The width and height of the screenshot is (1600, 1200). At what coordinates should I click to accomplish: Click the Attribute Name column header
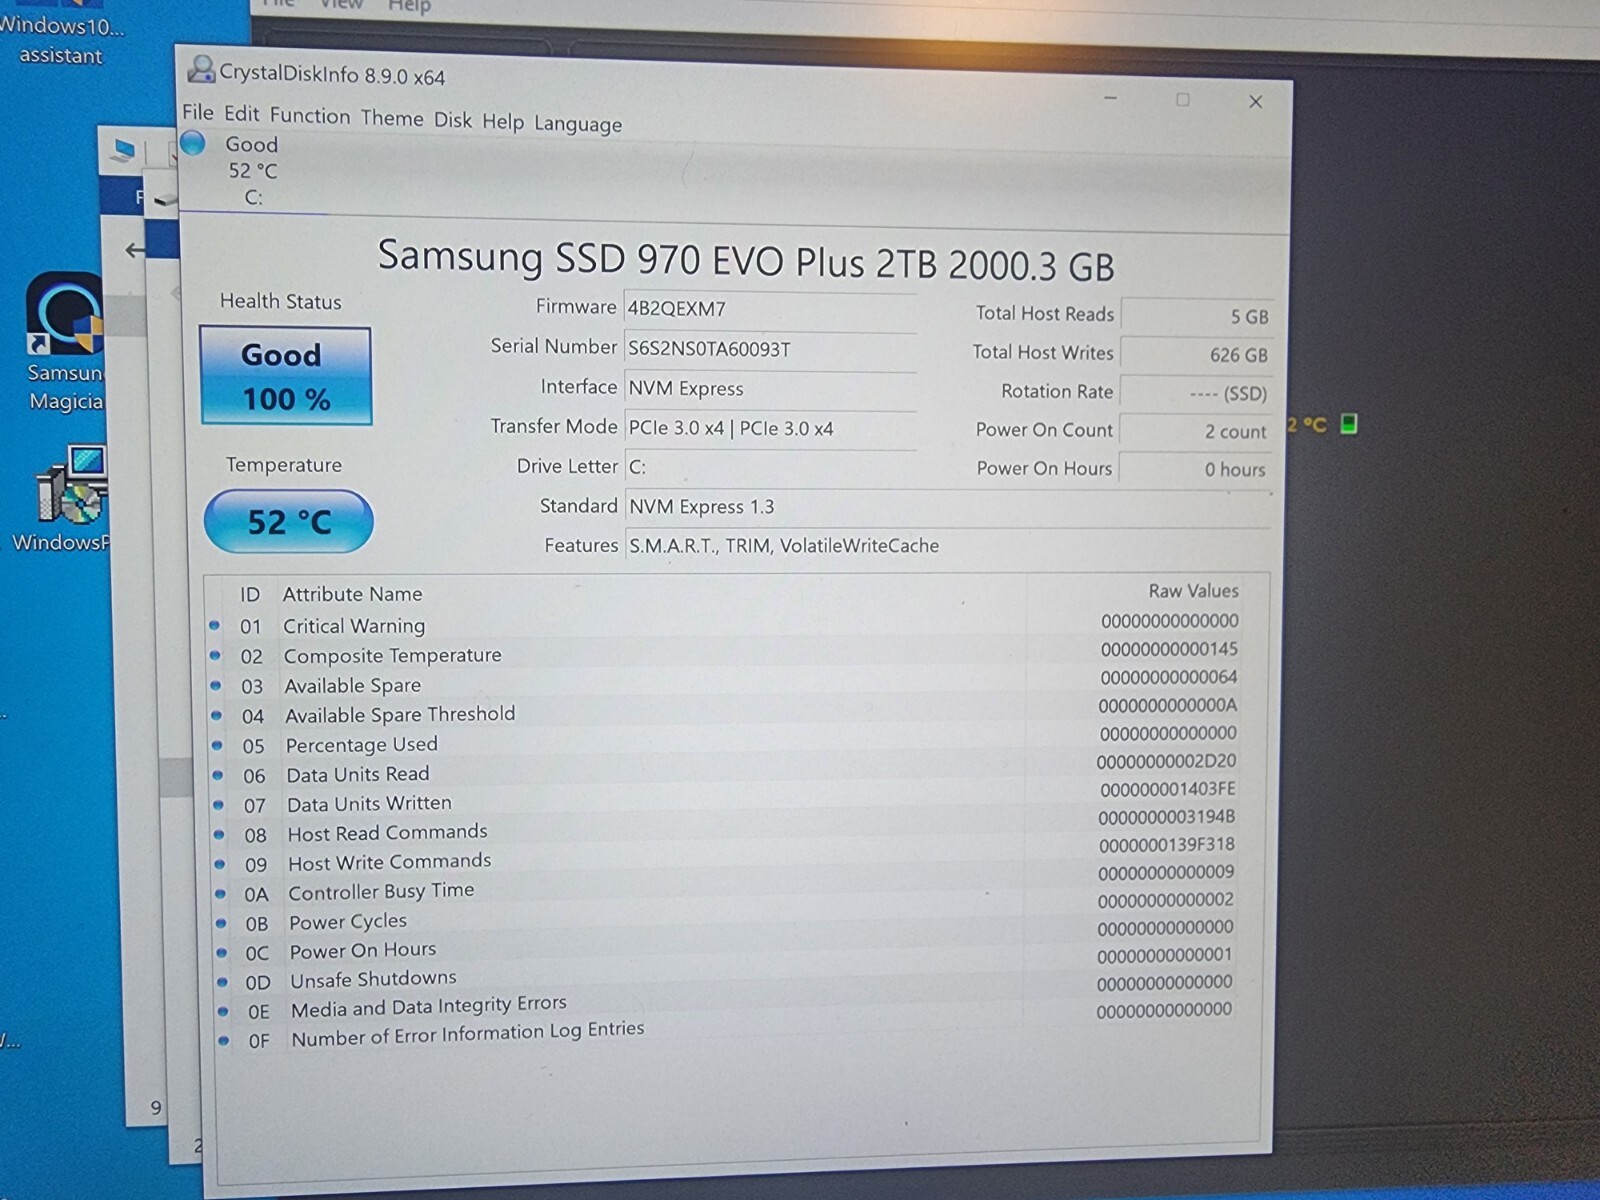click(352, 594)
